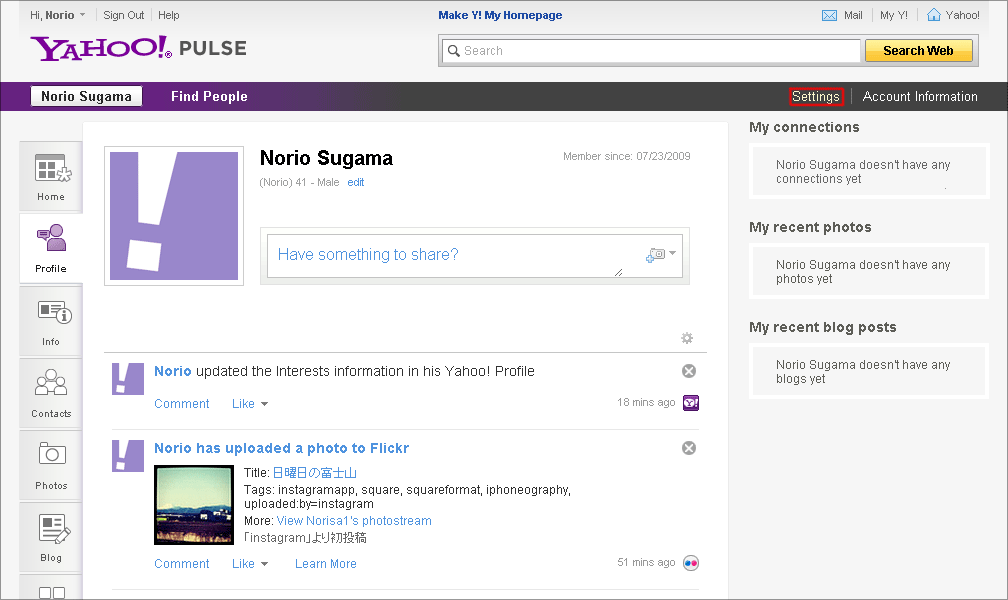This screenshot has width=1008, height=600.
Task: Click the edit link beside profile details
Action: [356, 183]
